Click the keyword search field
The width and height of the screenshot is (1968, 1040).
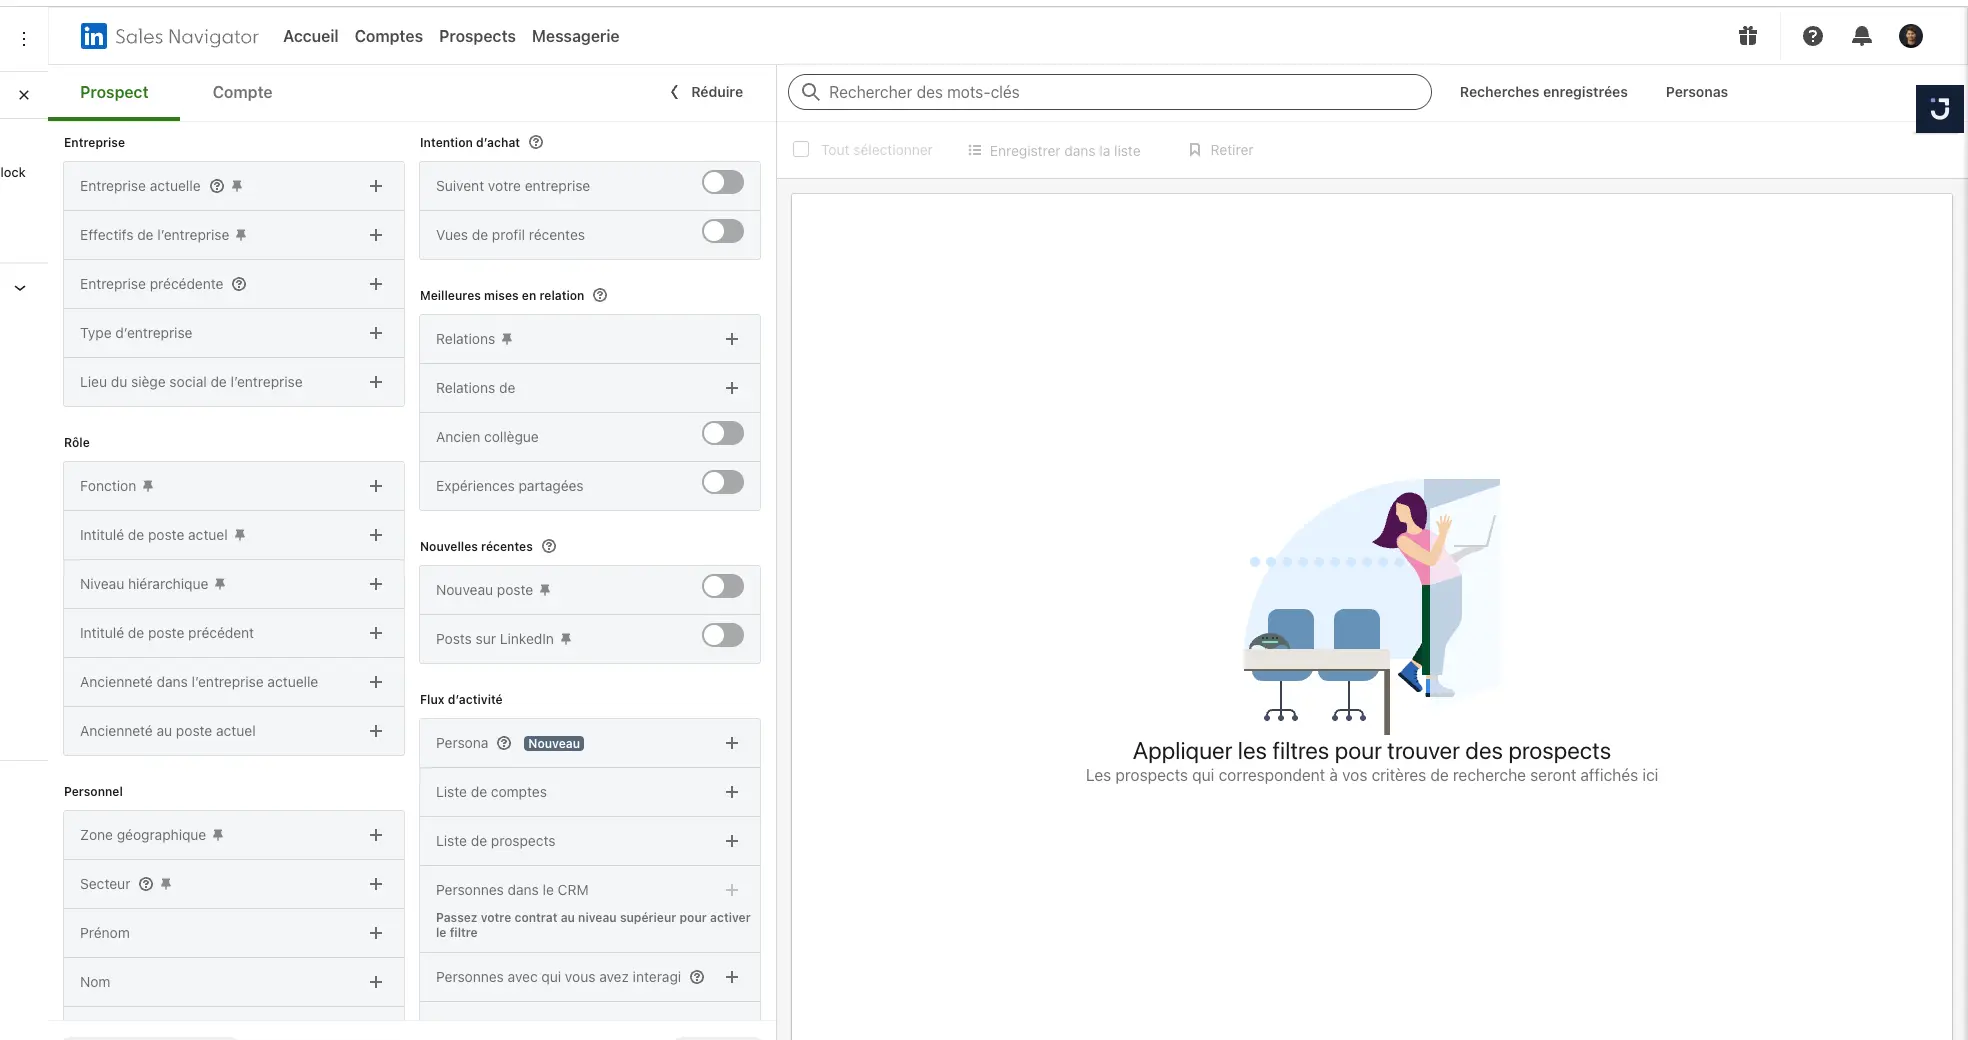(1110, 93)
